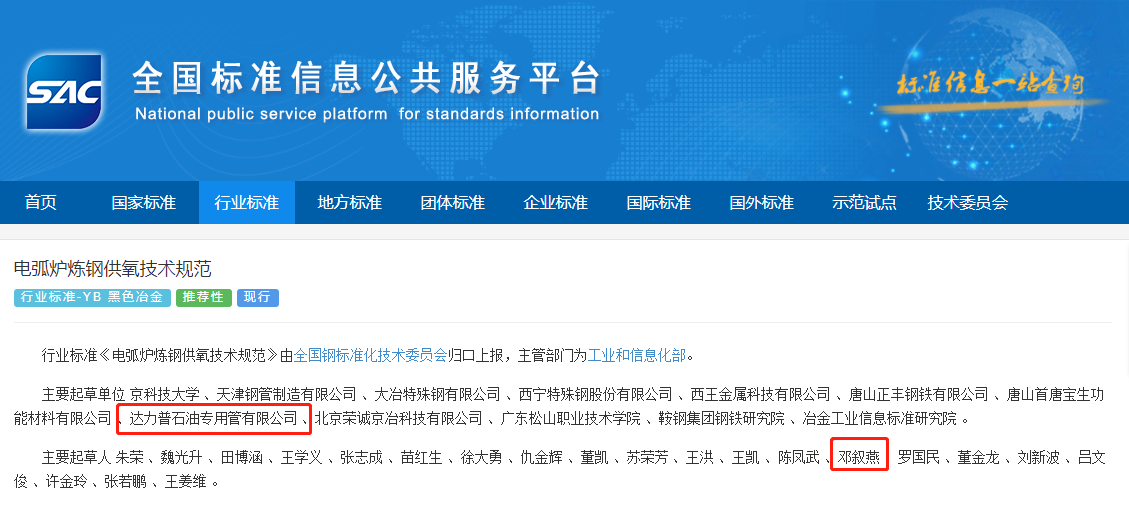Viewport: 1129px width, 517px height.
Task: Click the blue 现行 status badge
Action: coord(258,298)
